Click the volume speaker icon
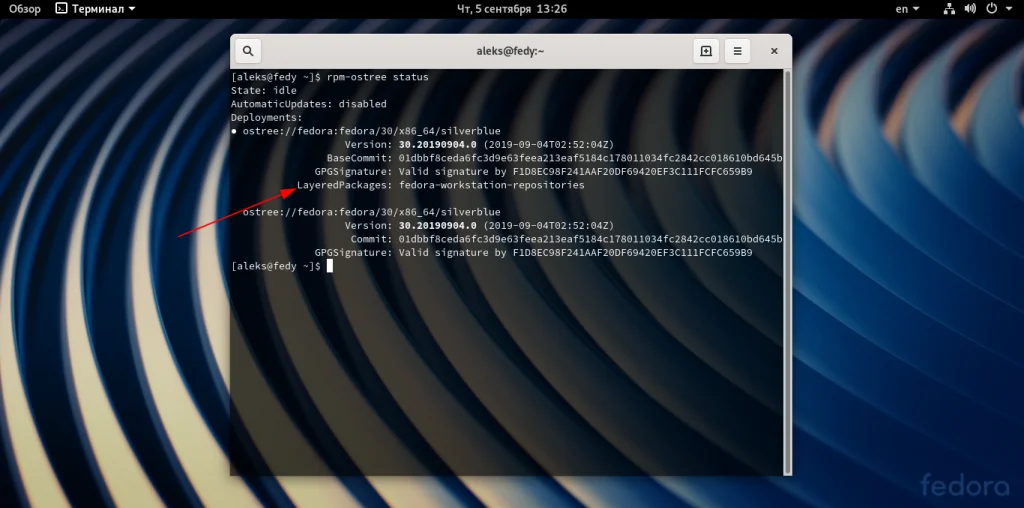The width and height of the screenshot is (1024, 508). click(x=970, y=9)
